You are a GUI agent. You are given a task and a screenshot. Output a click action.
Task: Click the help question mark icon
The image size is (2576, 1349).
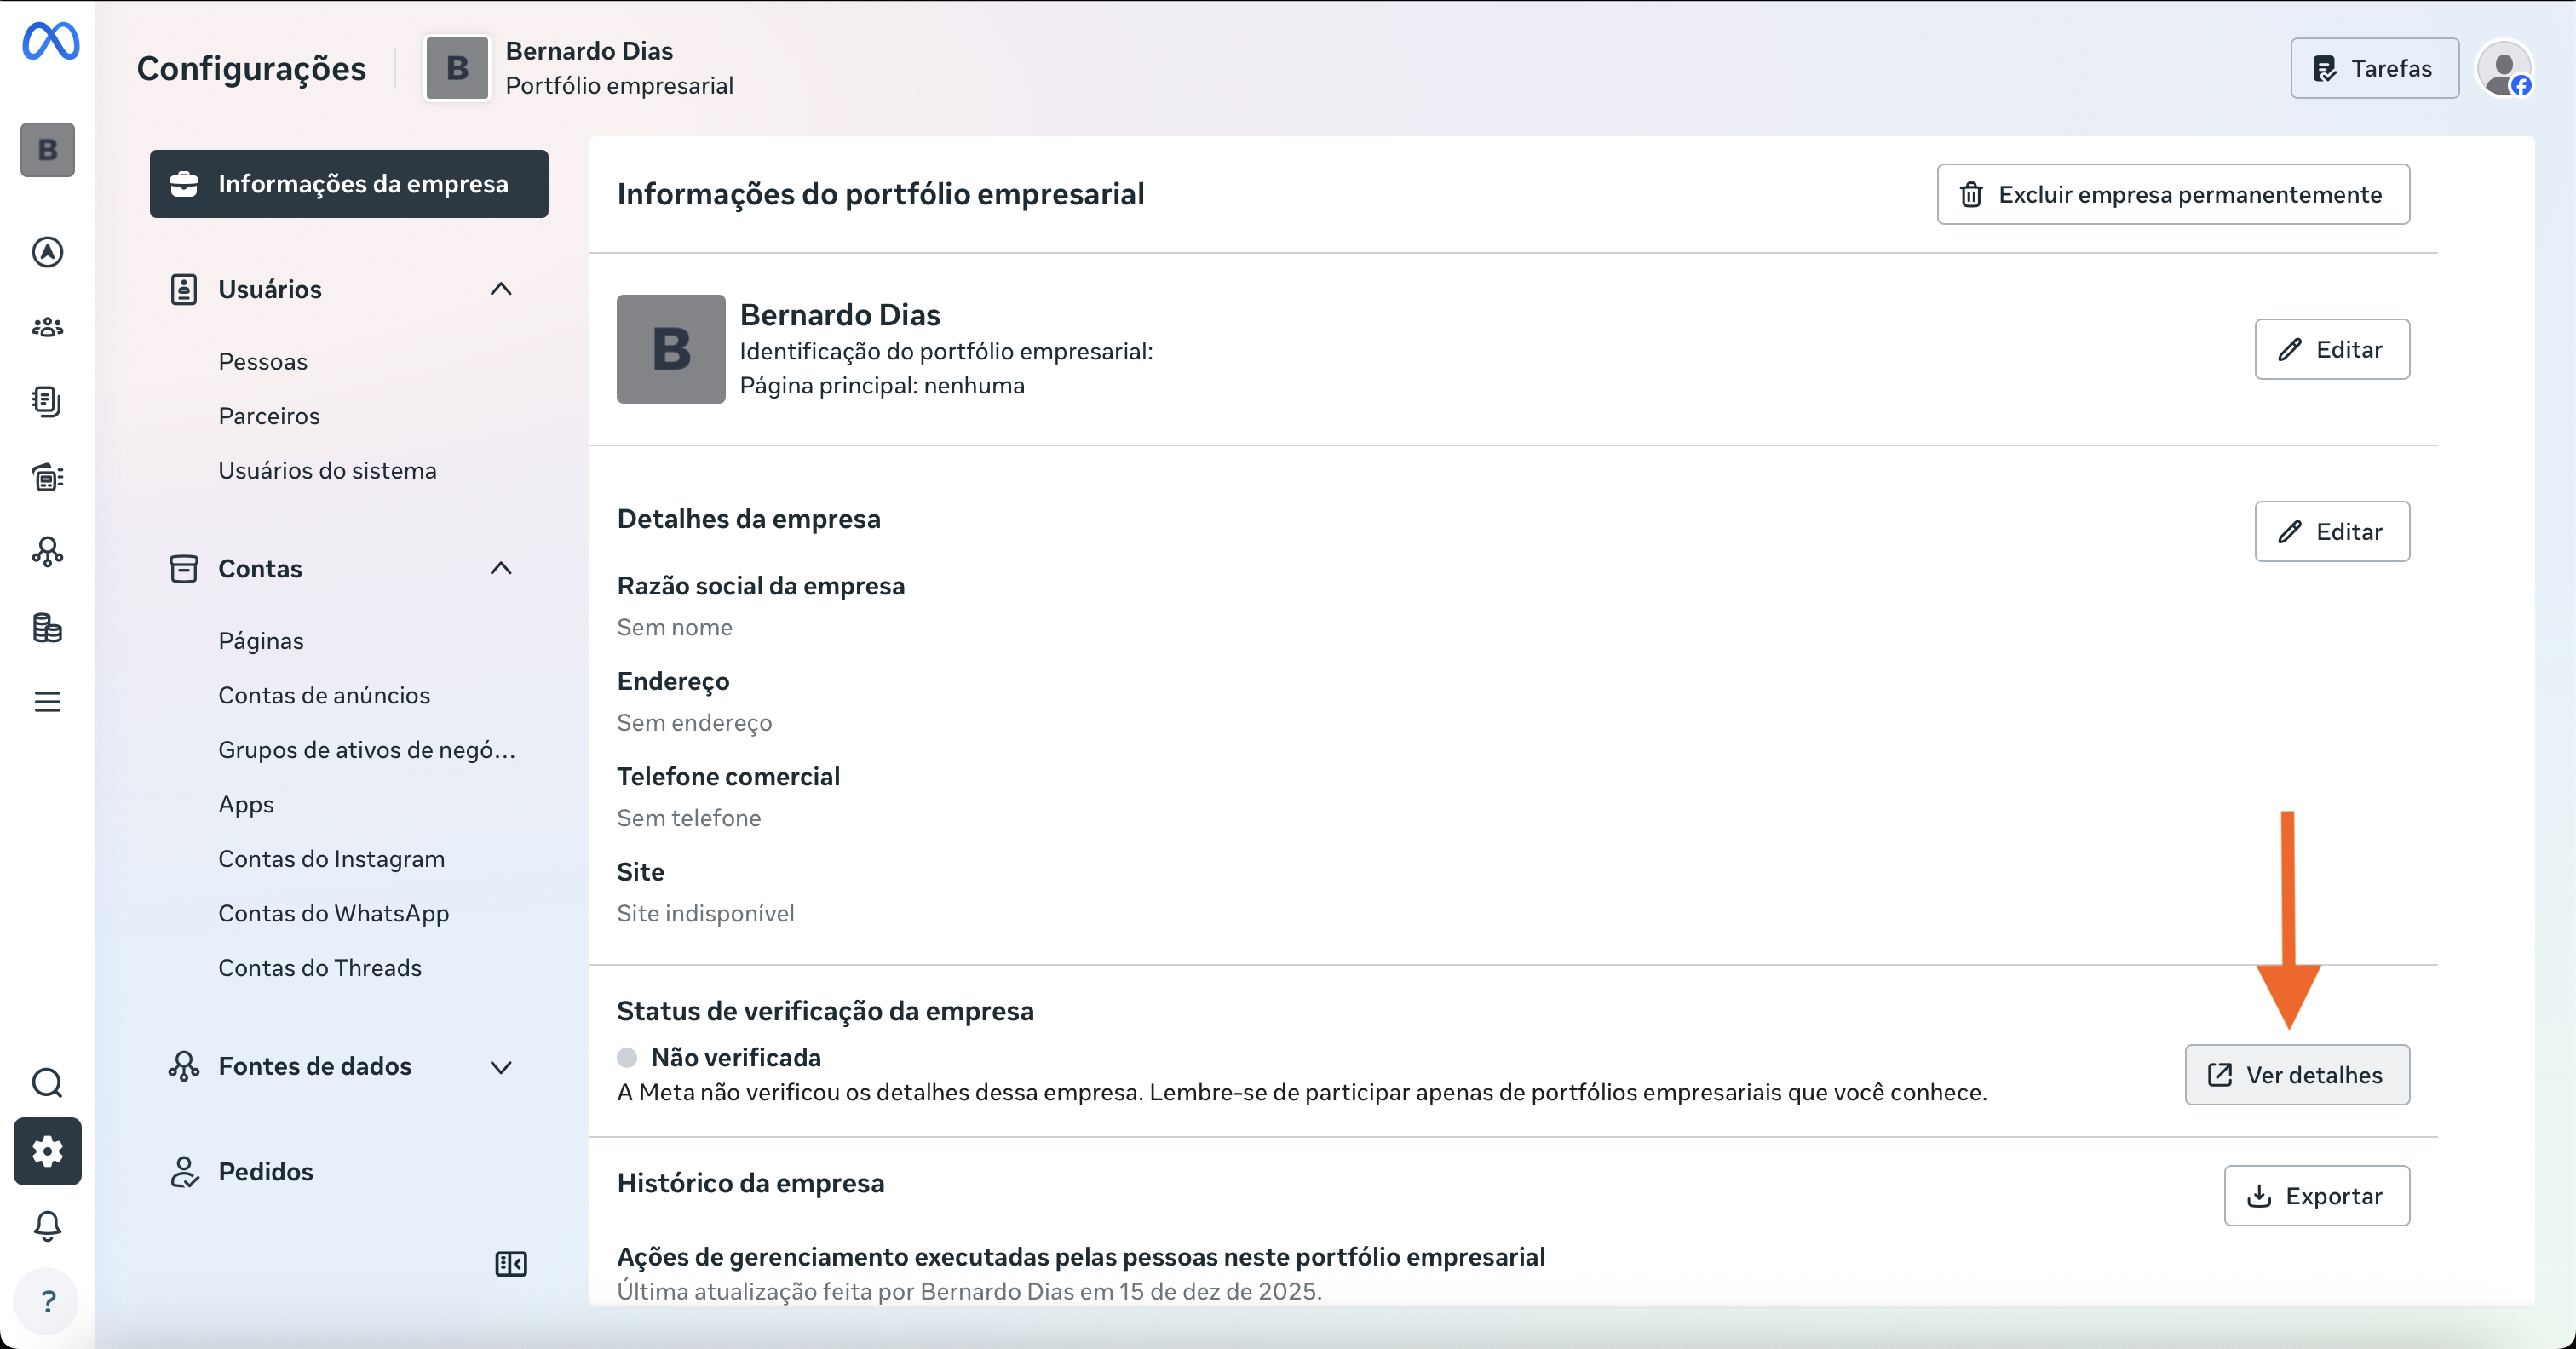[47, 1301]
